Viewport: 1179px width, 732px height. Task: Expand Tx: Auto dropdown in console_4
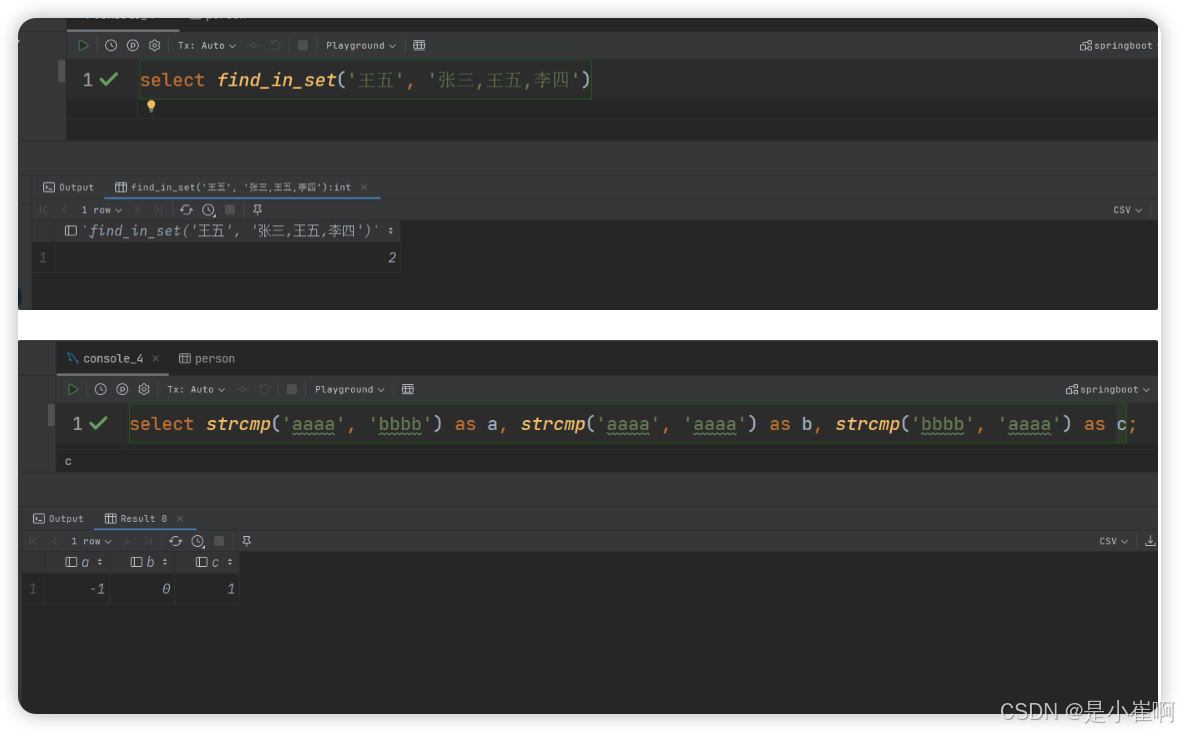click(196, 389)
